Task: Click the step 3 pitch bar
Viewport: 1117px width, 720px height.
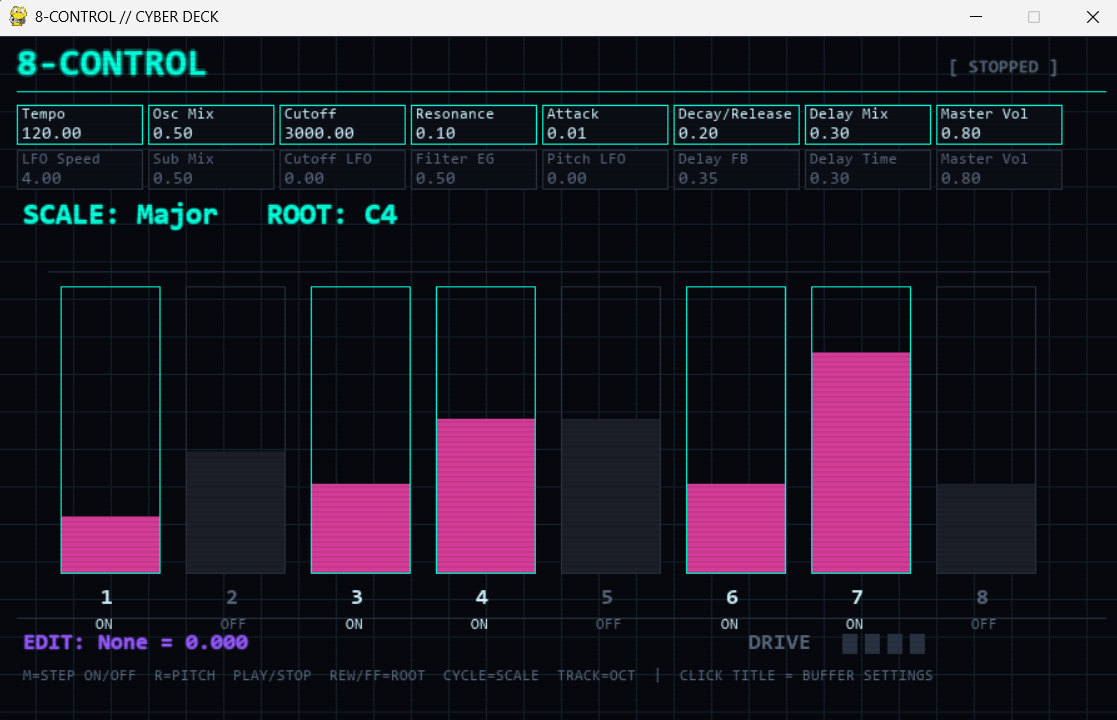Action: 360,429
